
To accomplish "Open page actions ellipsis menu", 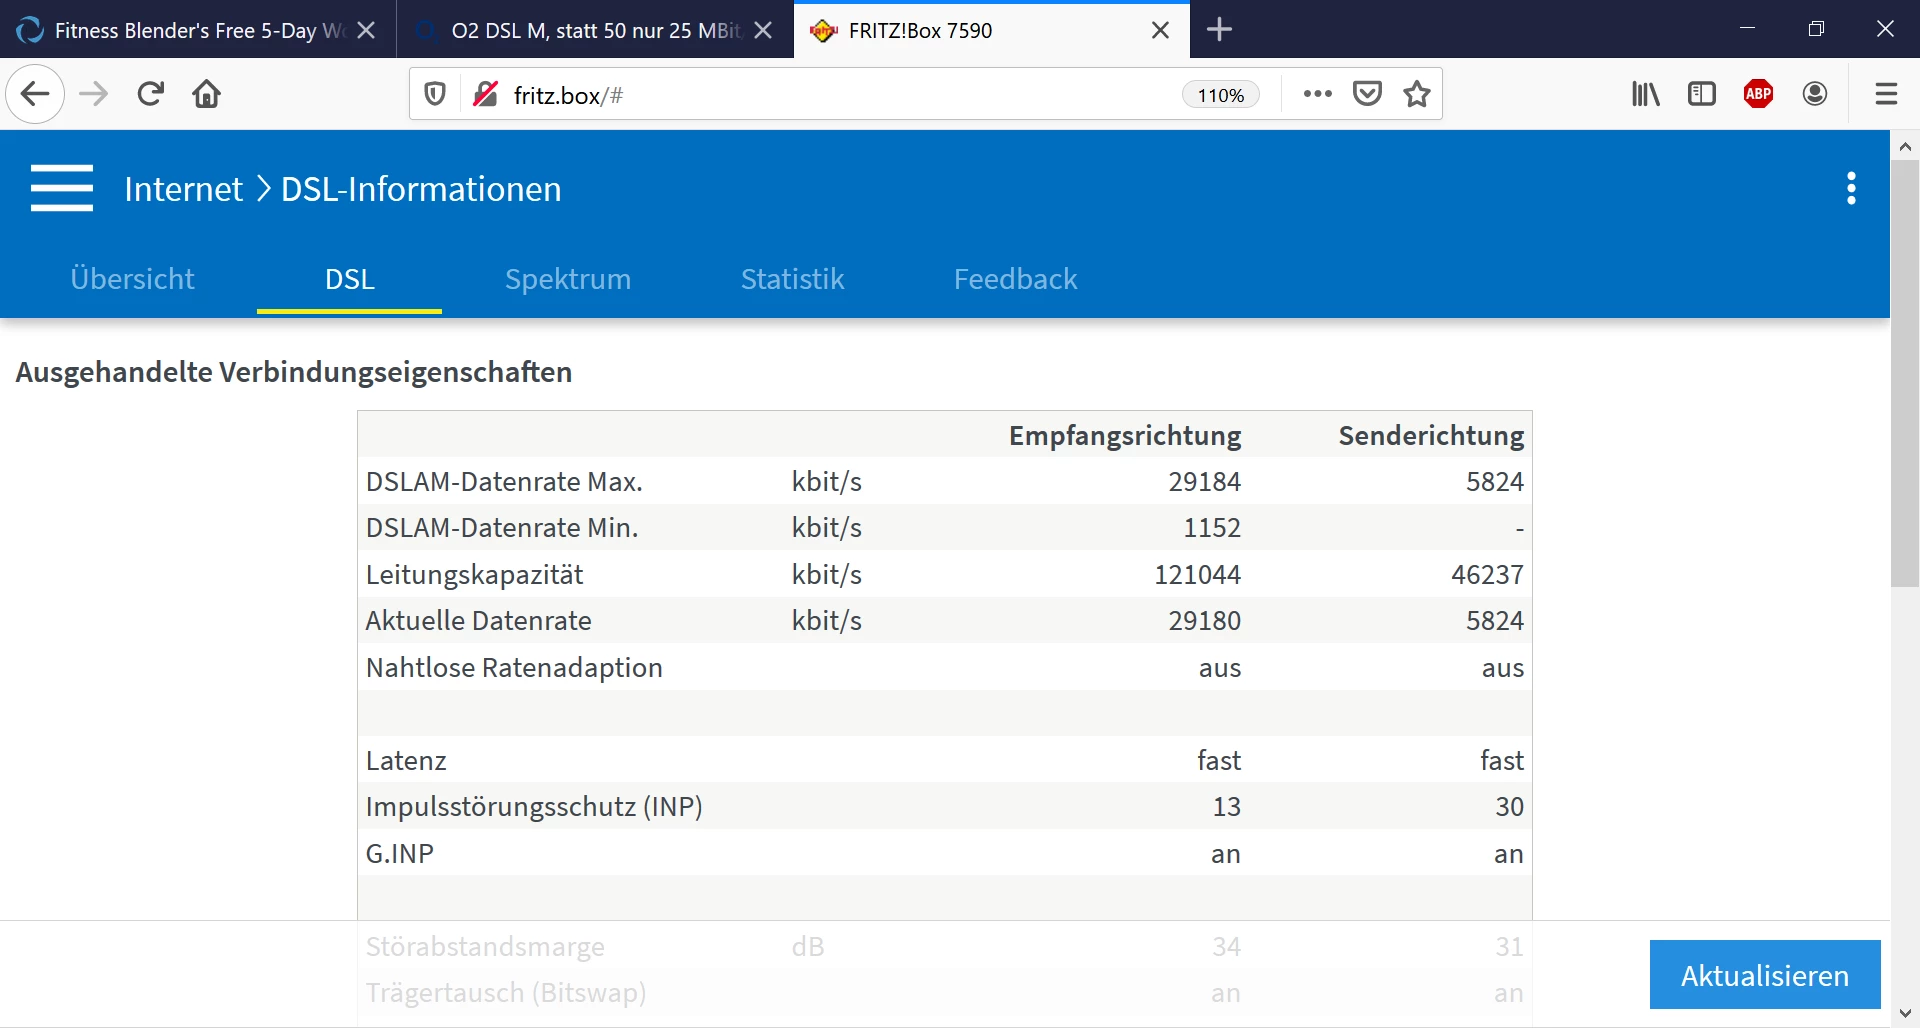I will point(1317,94).
